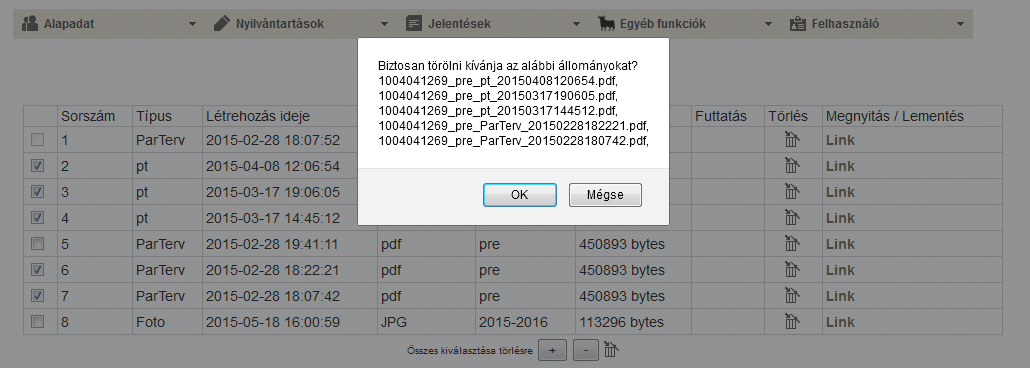Screen dimensions: 1030x368
Task: Click the trash icon in row 1
Action: pos(792,140)
